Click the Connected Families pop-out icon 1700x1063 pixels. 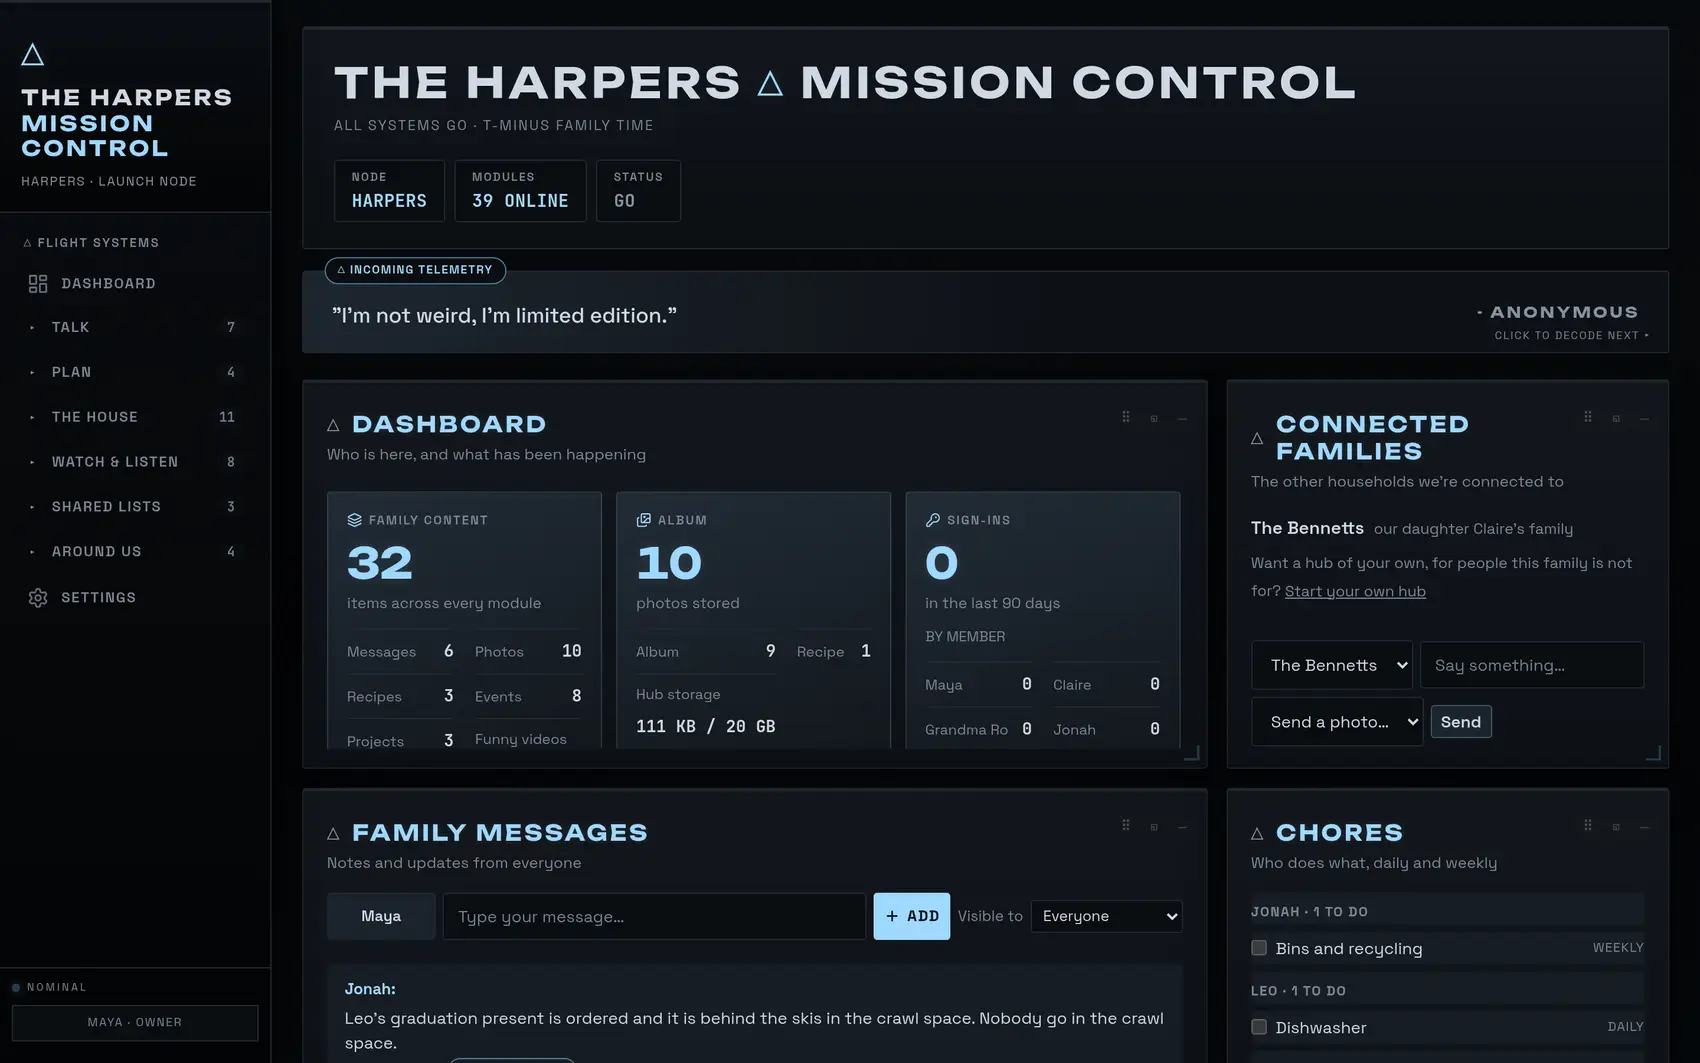(1616, 418)
